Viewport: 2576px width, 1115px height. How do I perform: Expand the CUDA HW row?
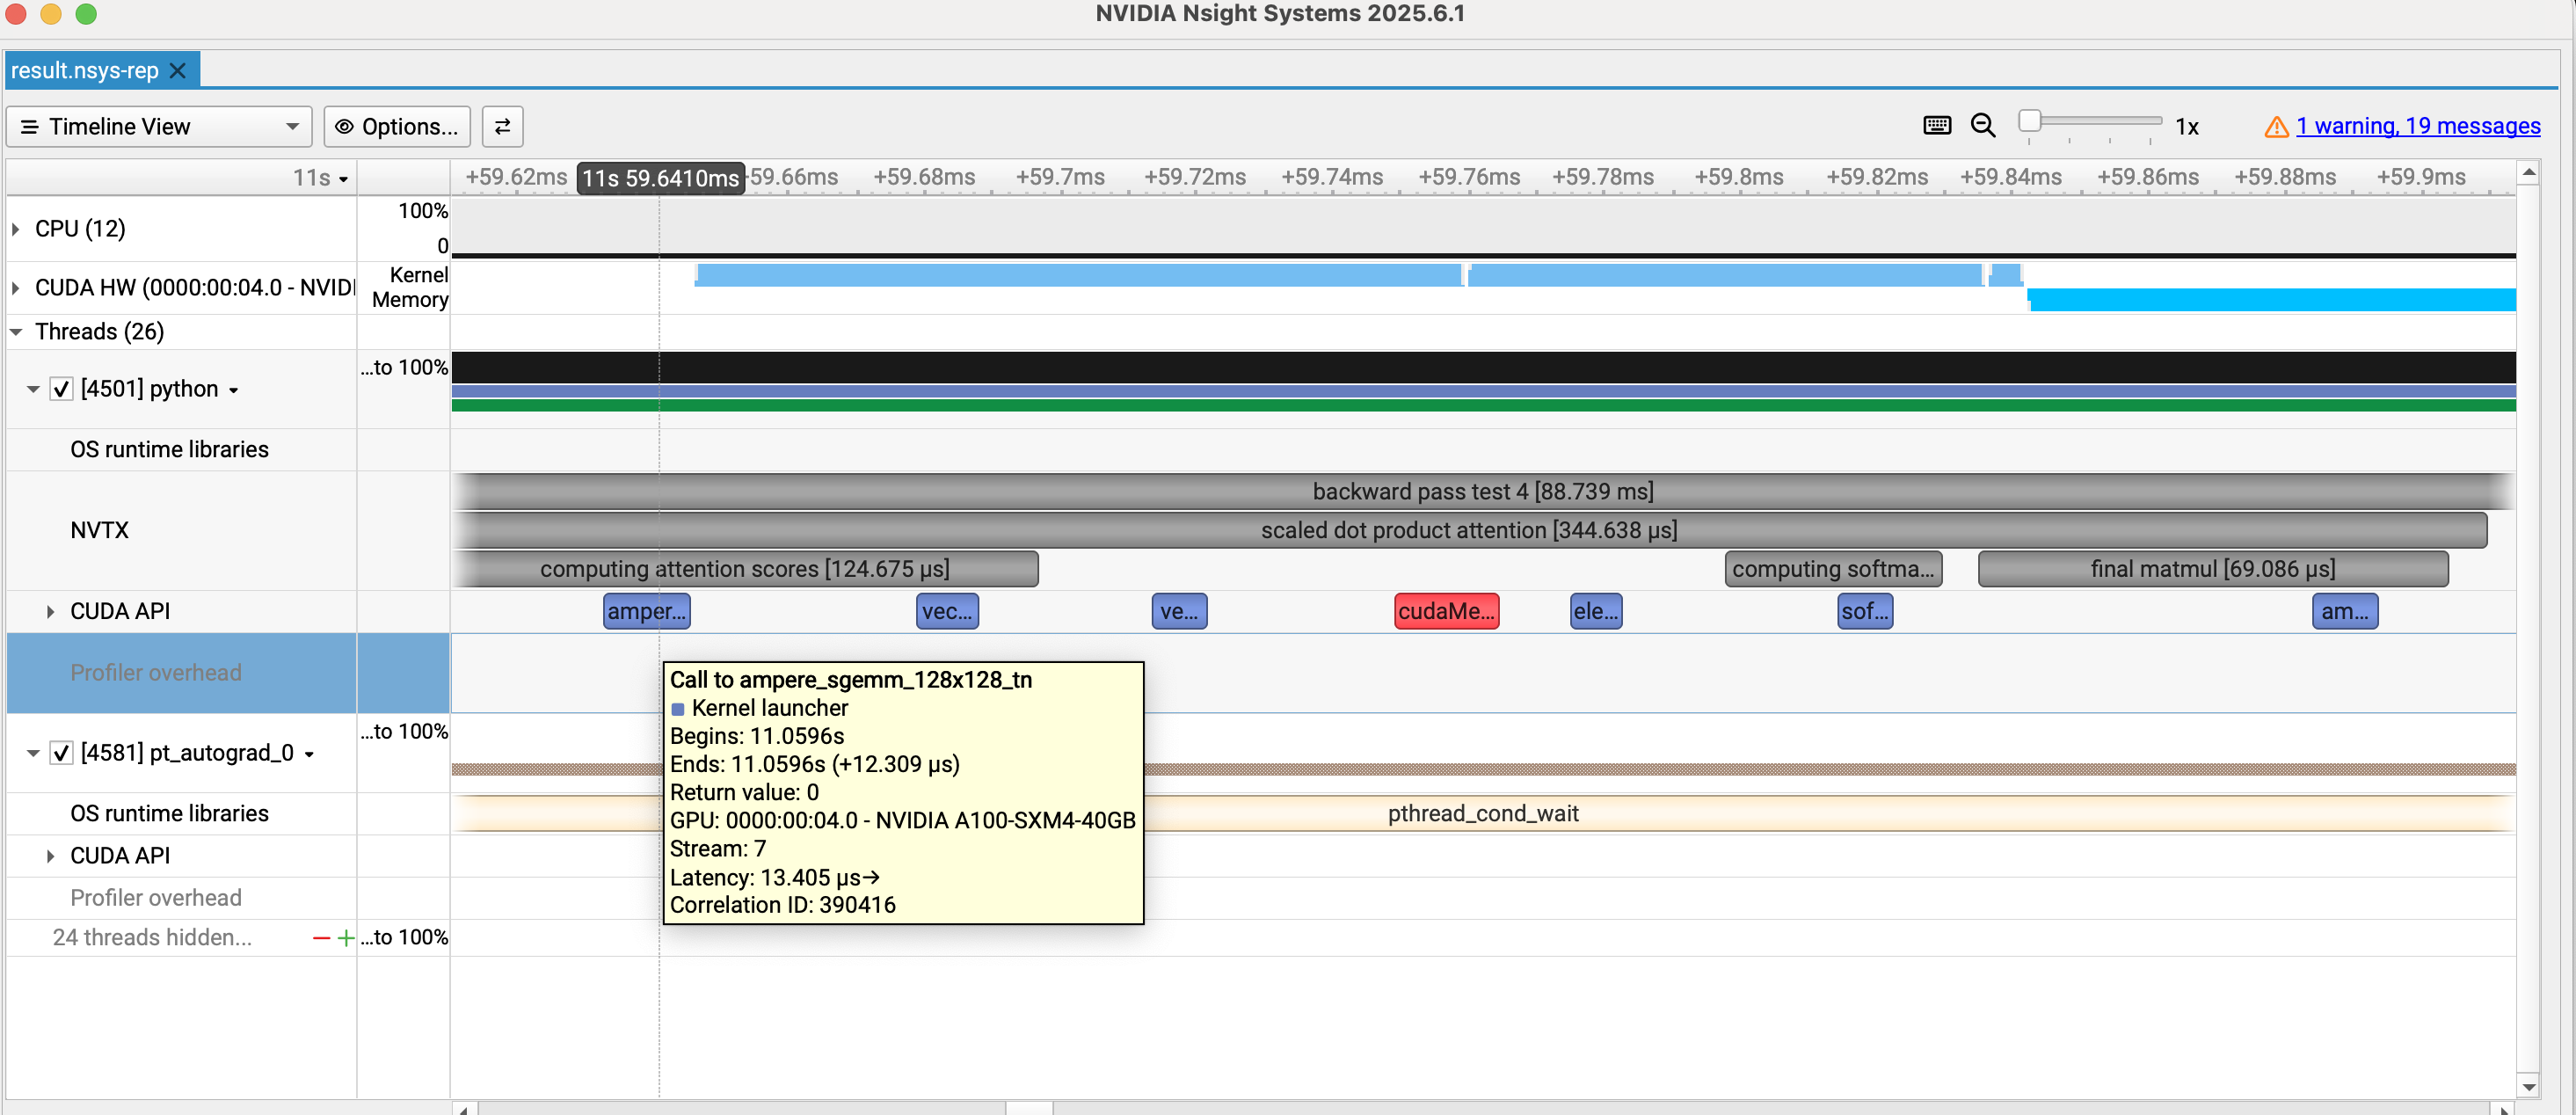[16, 288]
